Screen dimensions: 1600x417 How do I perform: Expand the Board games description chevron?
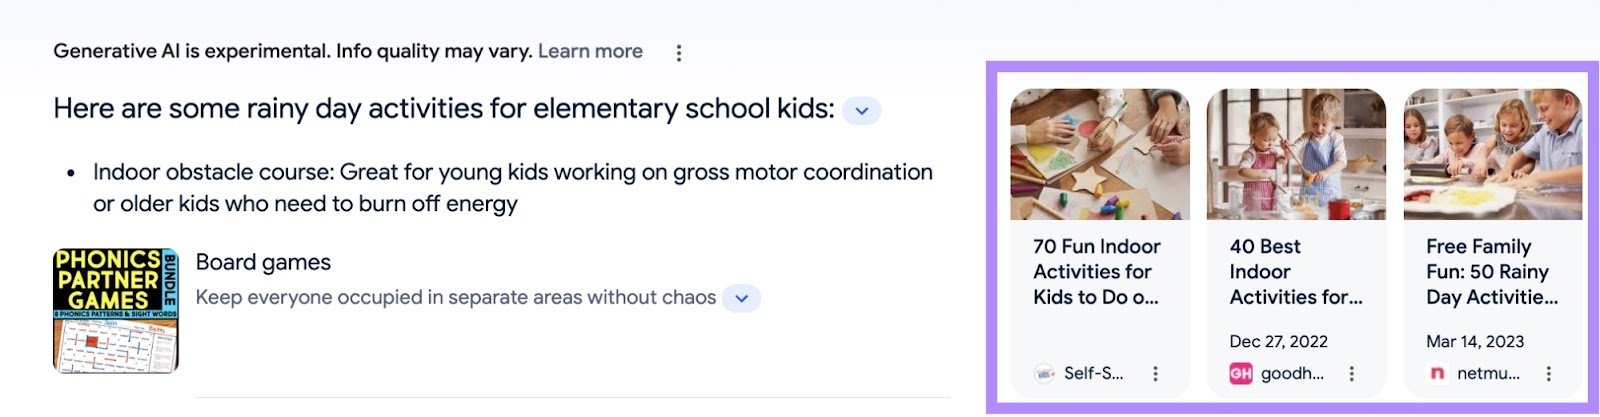point(741,298)
